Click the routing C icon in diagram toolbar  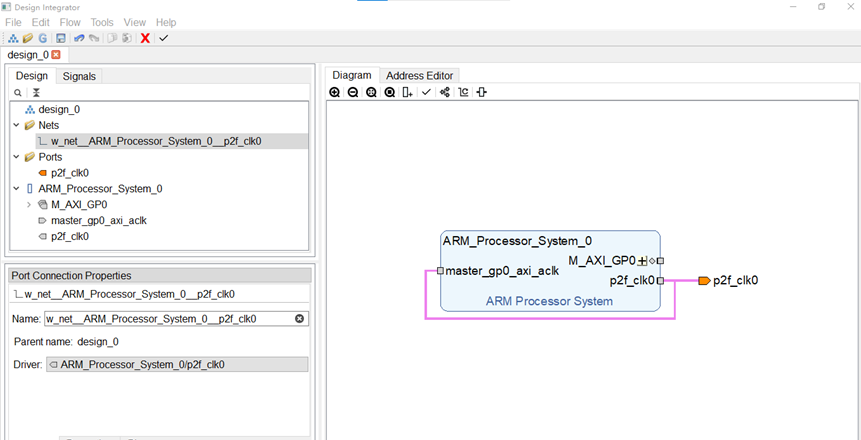coord(463,92)
